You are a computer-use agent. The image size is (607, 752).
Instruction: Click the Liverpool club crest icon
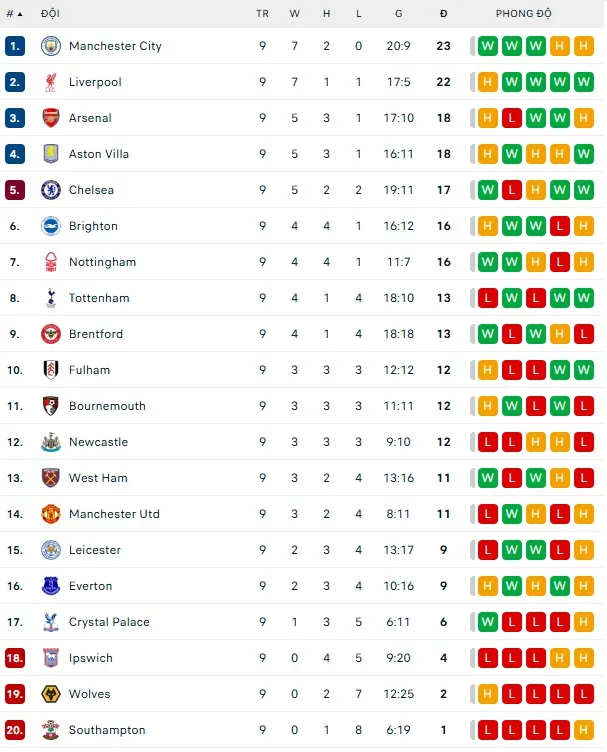pos(51,82)
